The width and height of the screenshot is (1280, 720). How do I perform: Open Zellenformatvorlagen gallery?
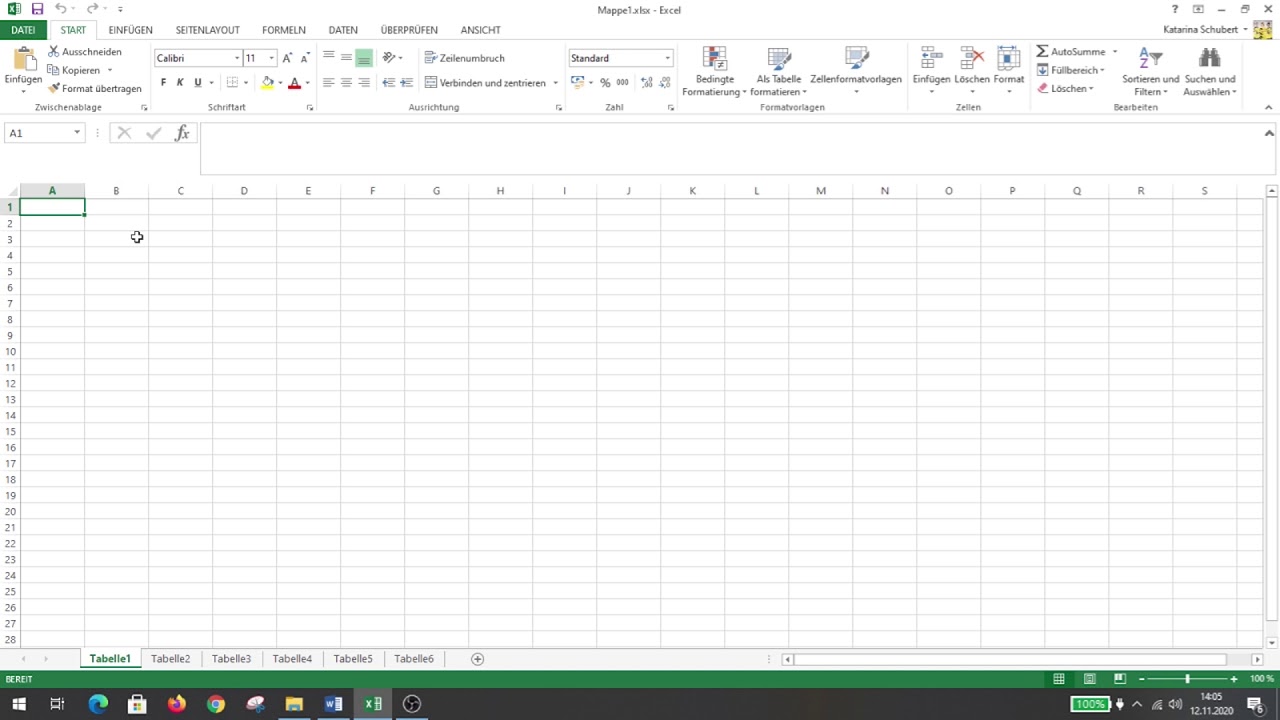click(x=856, y=70)
